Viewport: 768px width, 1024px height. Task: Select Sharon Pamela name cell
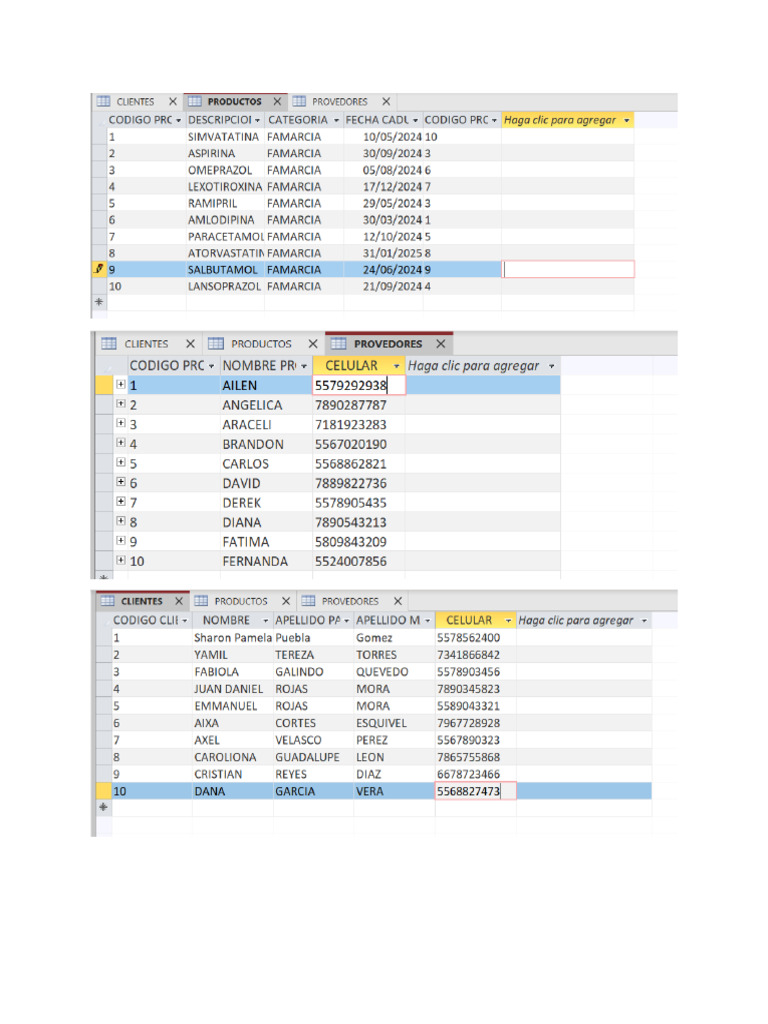tap(232, 638)
